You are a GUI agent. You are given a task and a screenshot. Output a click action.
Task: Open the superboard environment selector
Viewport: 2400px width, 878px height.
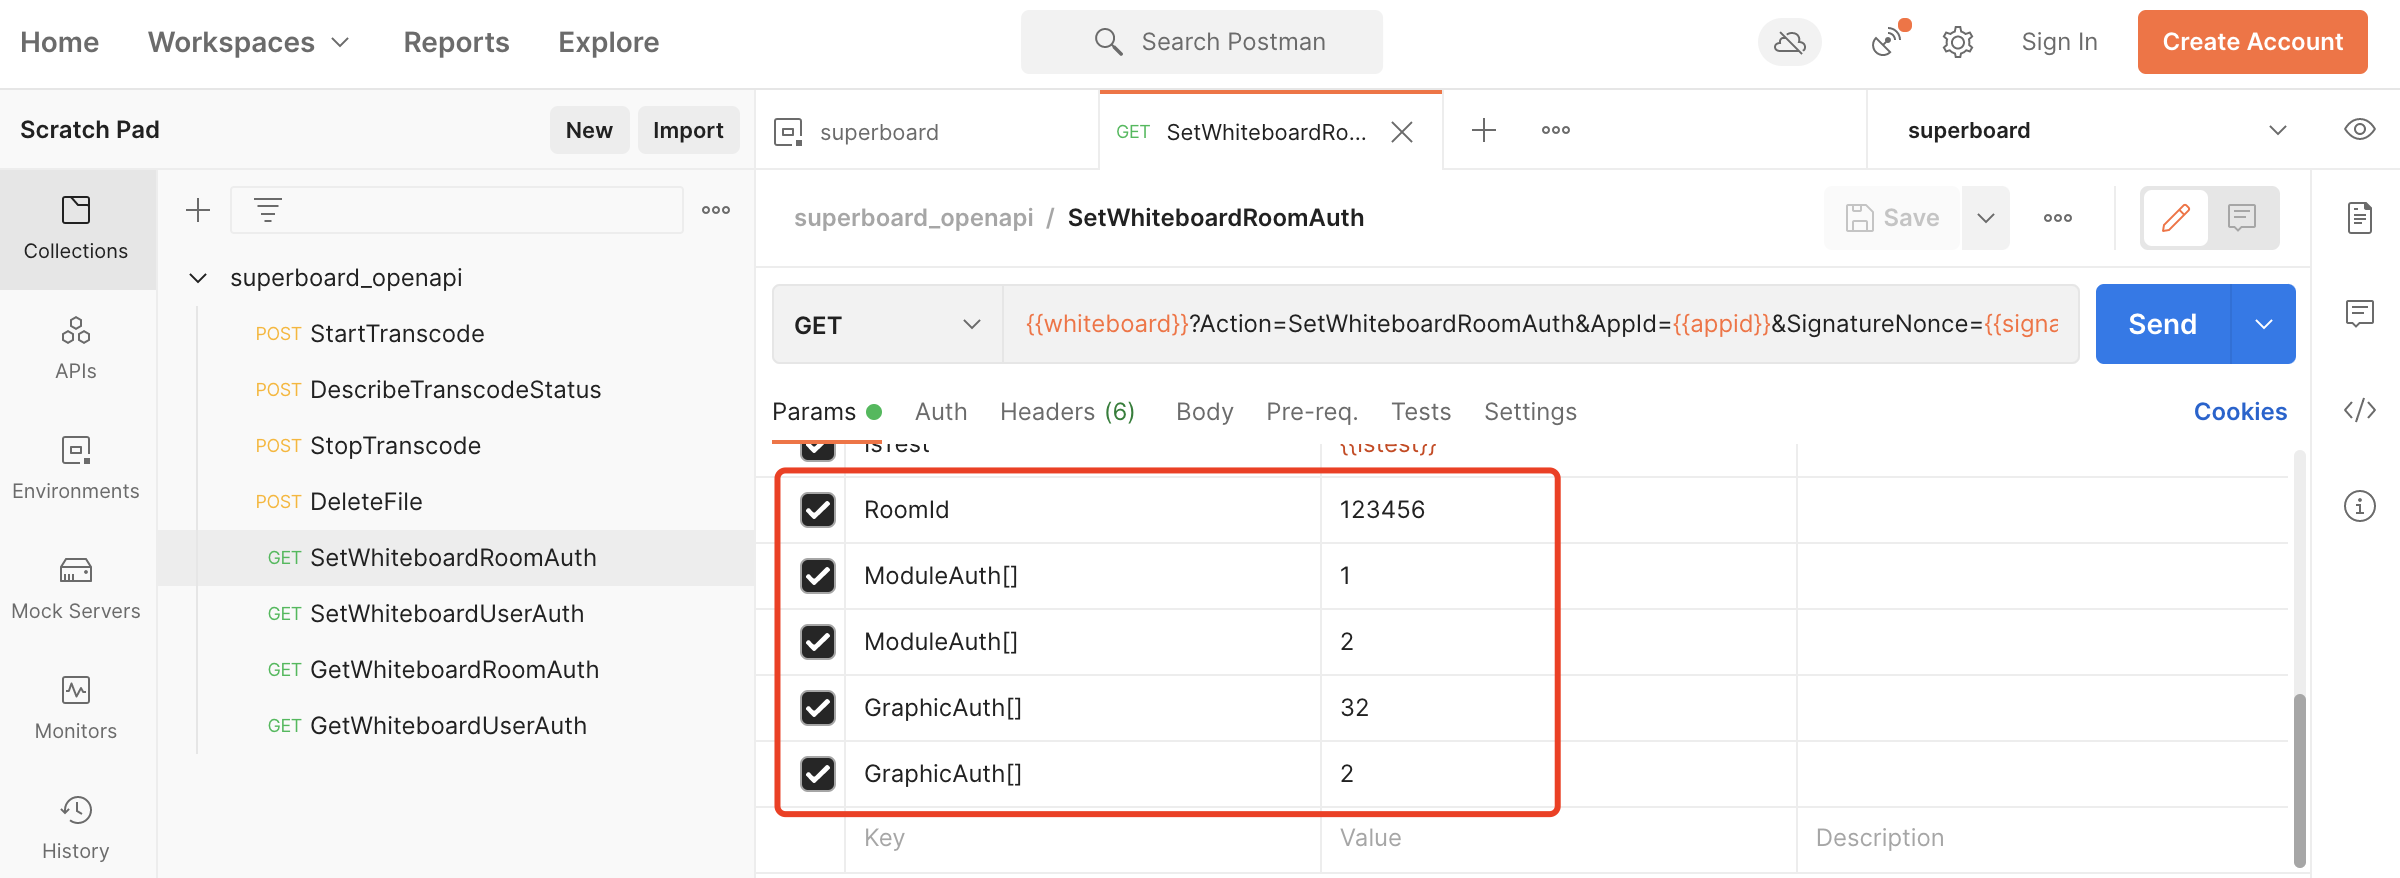[2097, 130]
